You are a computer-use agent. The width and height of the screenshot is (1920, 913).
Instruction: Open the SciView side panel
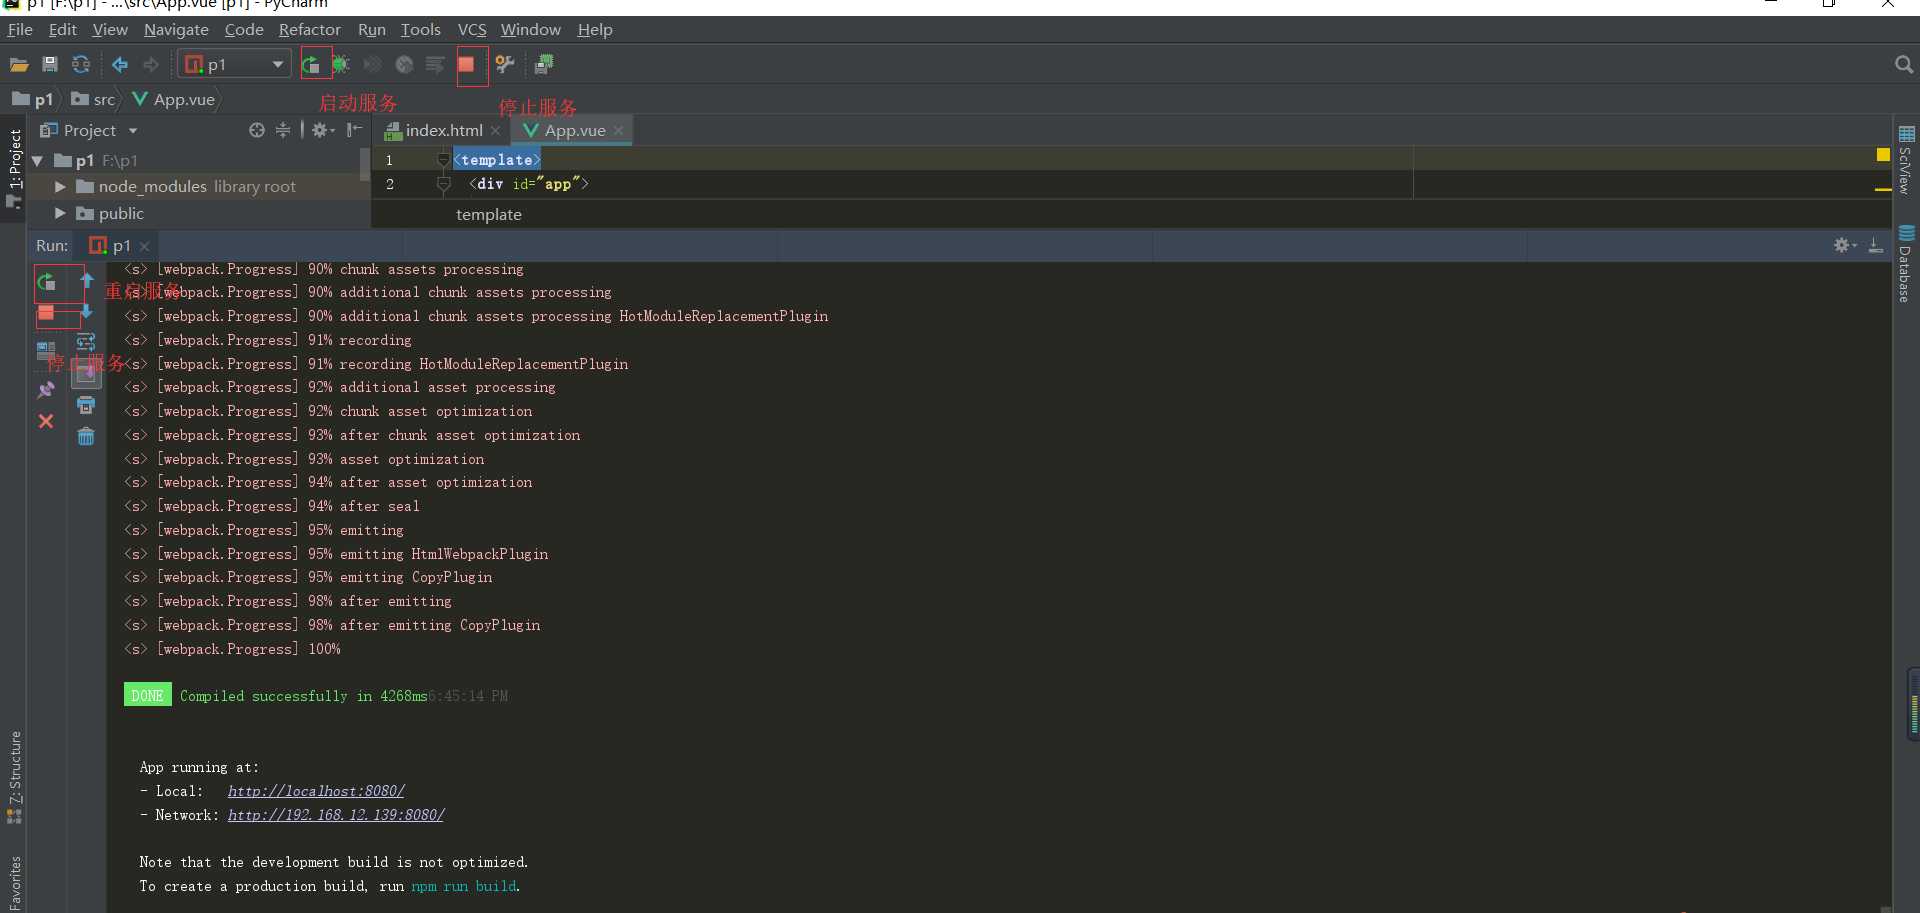[x=1906, y=159]
